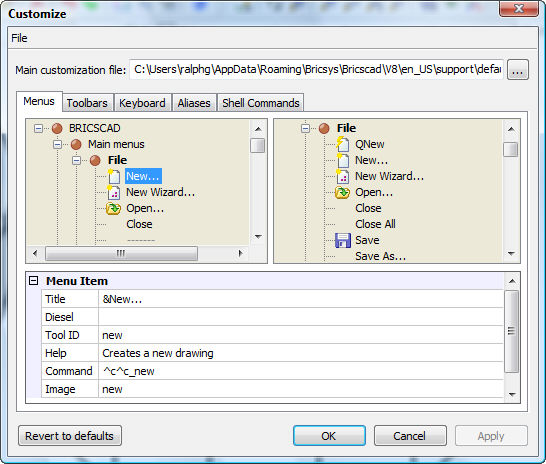
Task: Click the Tool ID value new
Action: tap(301, 335)
